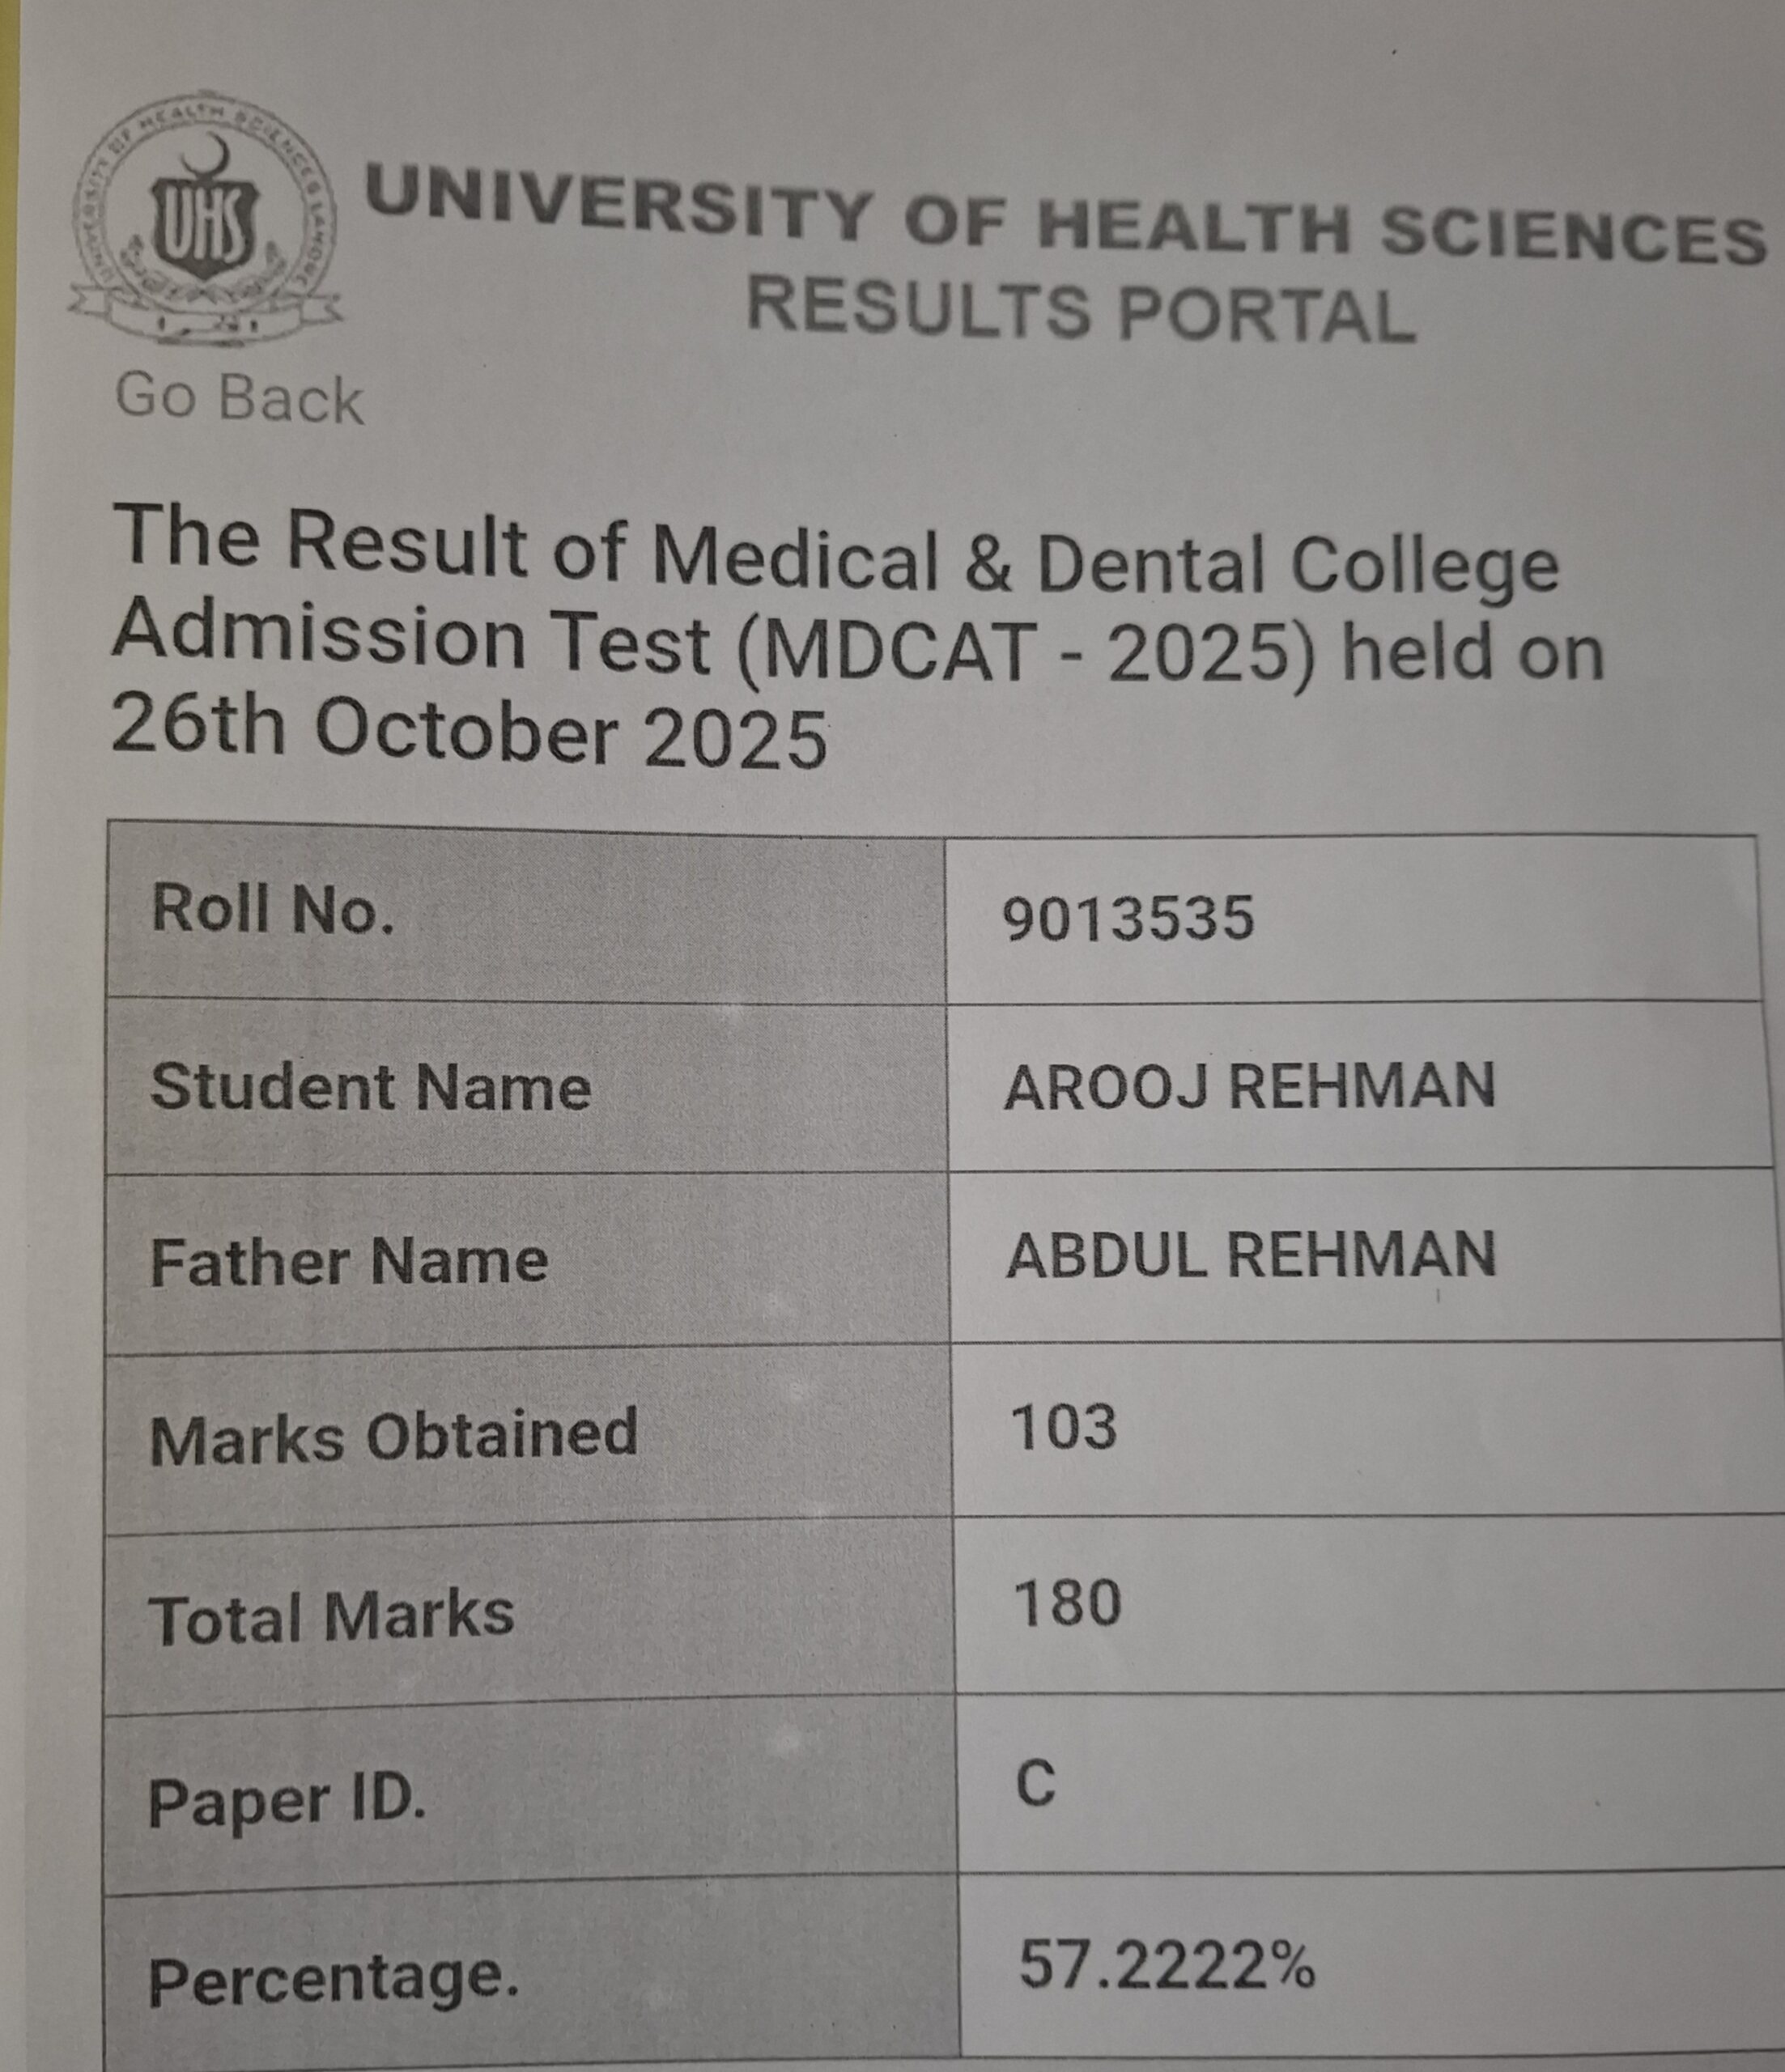The height and width of the screenshot is (2072, 1785).
Task: Click the UHS university logo emblem
Action: click(x=205, y=220)
